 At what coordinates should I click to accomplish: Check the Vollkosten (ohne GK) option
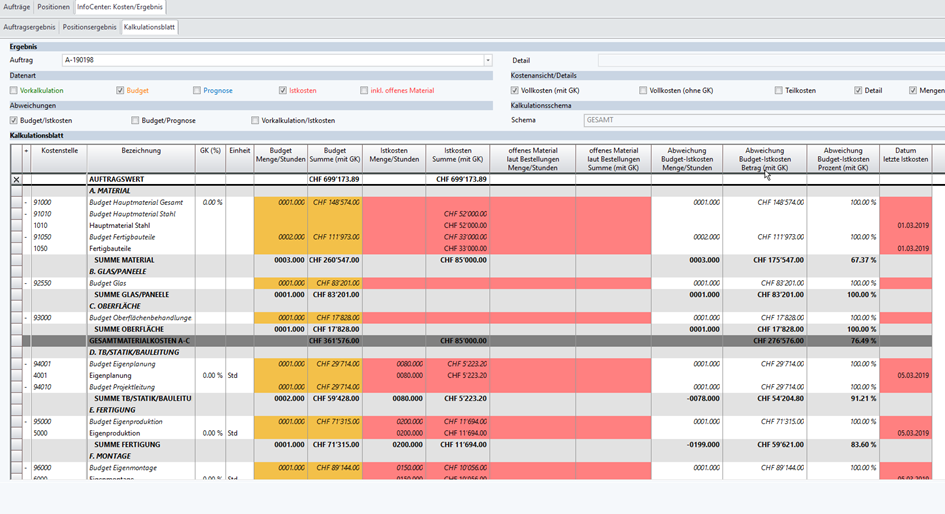click(x=643, y=90)
